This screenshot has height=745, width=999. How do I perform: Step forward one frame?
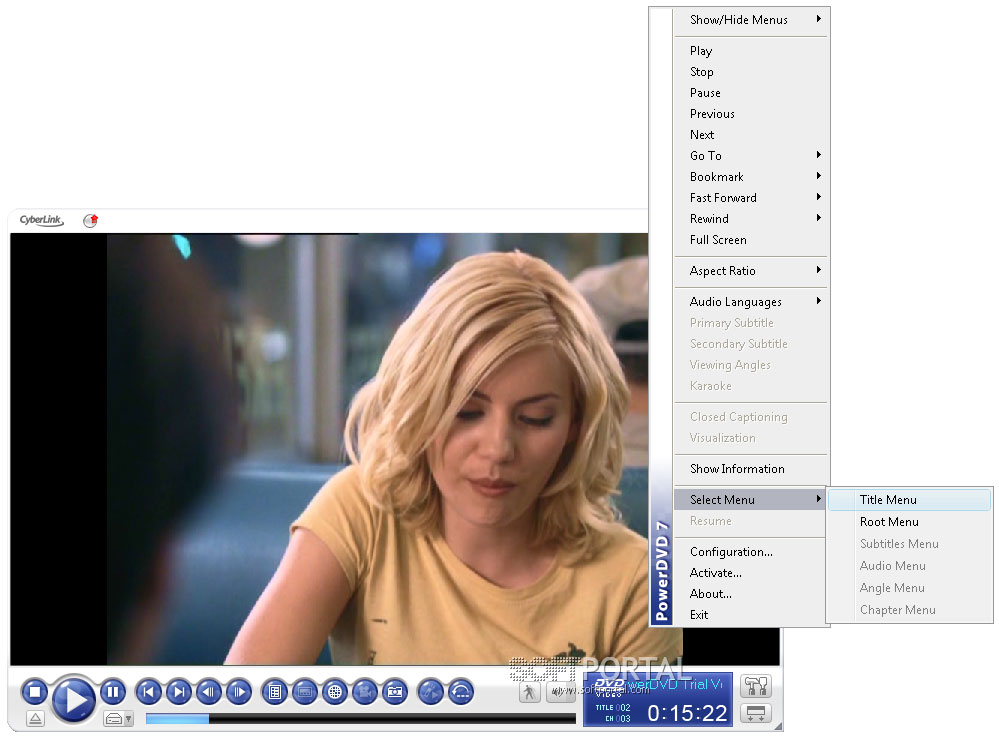239,691
